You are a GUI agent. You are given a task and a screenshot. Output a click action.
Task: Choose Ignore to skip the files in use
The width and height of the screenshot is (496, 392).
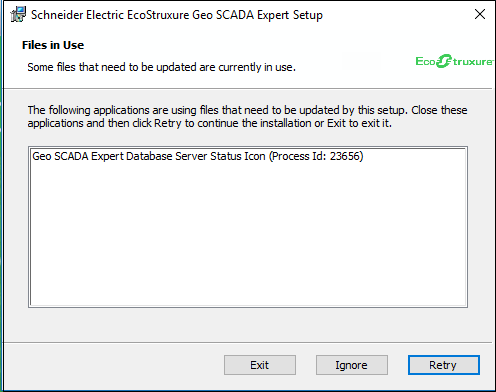coord(352,365)
